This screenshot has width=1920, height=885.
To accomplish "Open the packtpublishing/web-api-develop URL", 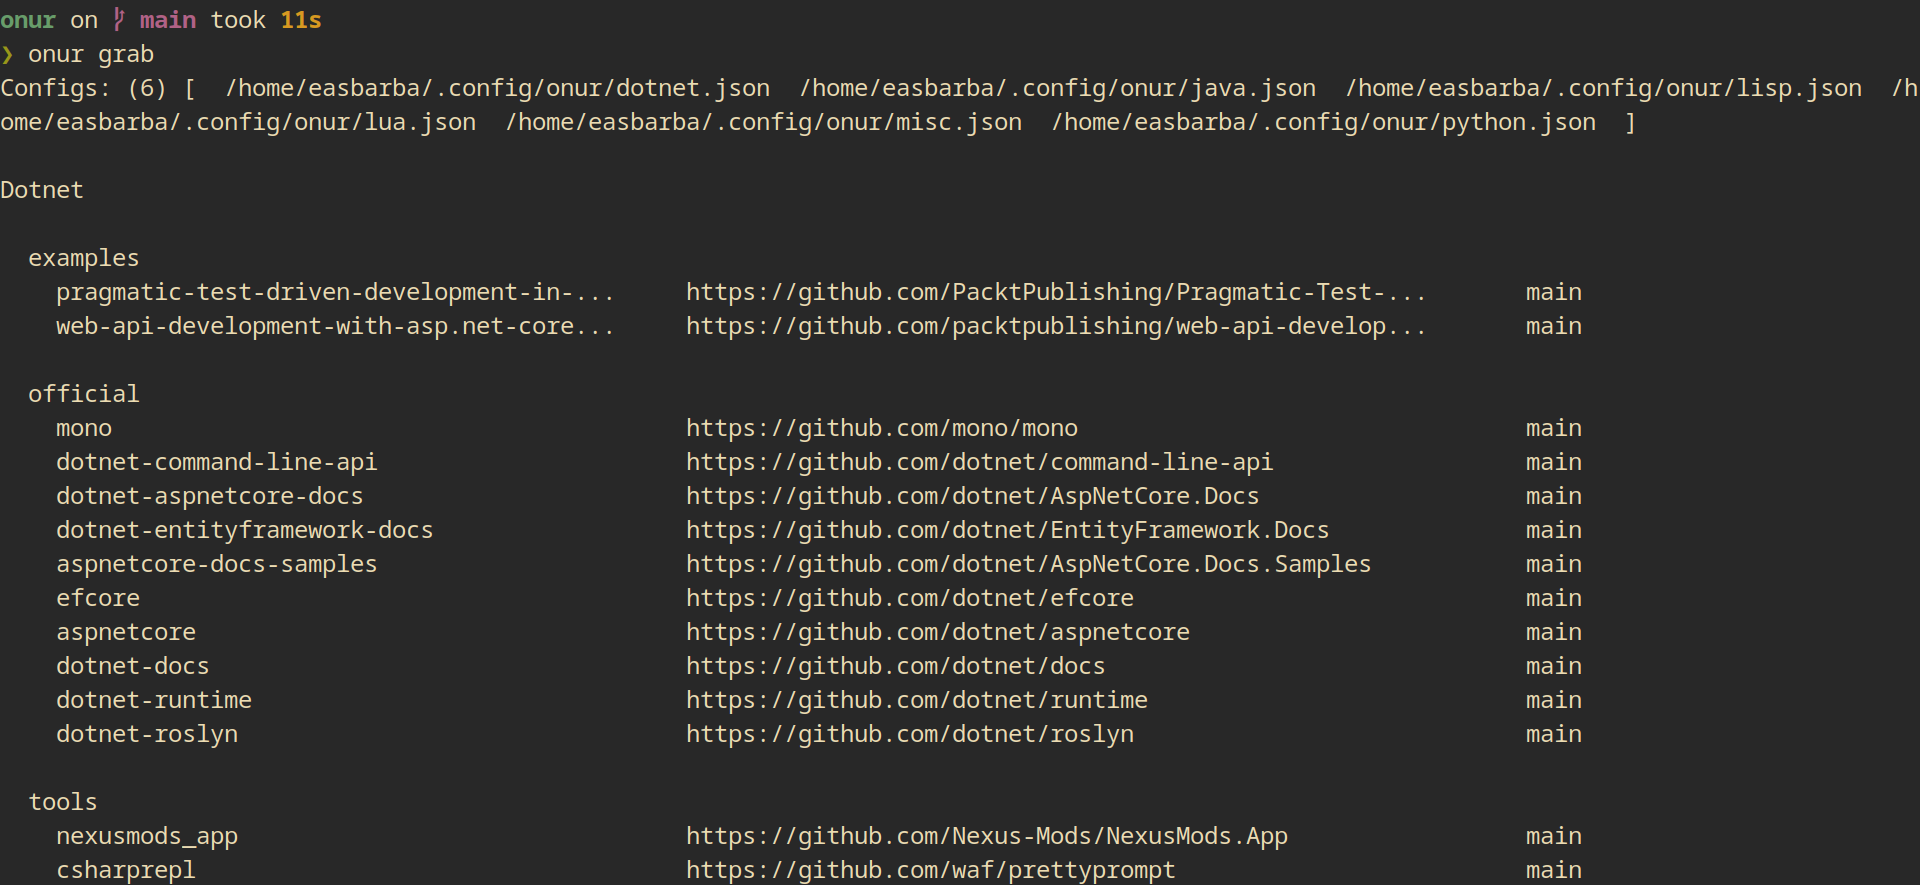I will pyautogui.click(x=1056, y=326).
